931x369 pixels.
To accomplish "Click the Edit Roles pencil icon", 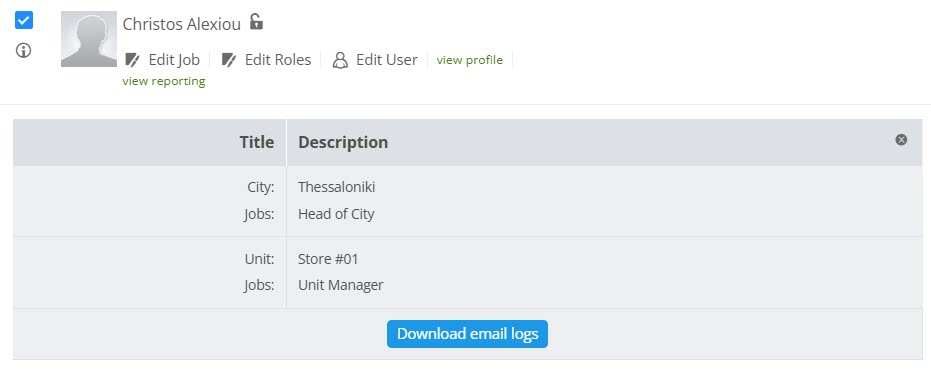I will [x=229, y=60].
